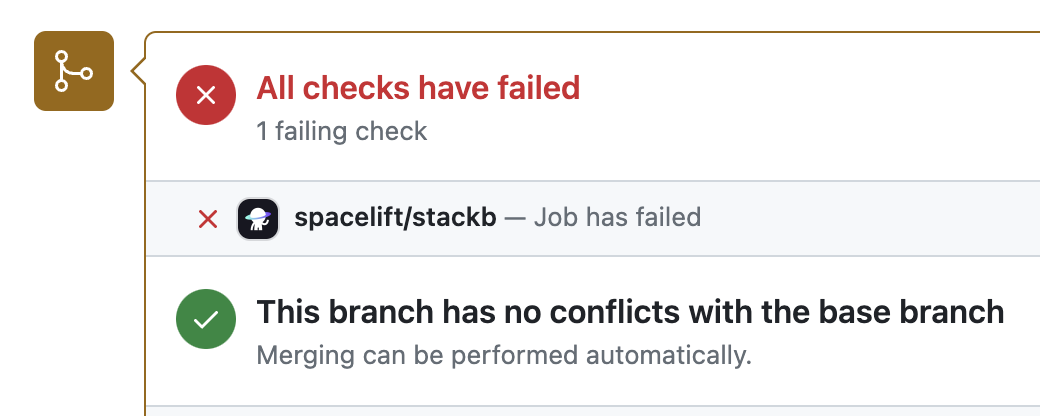Click the "Job has failed" status description
1040x416 pixels.
click(617, 217)
